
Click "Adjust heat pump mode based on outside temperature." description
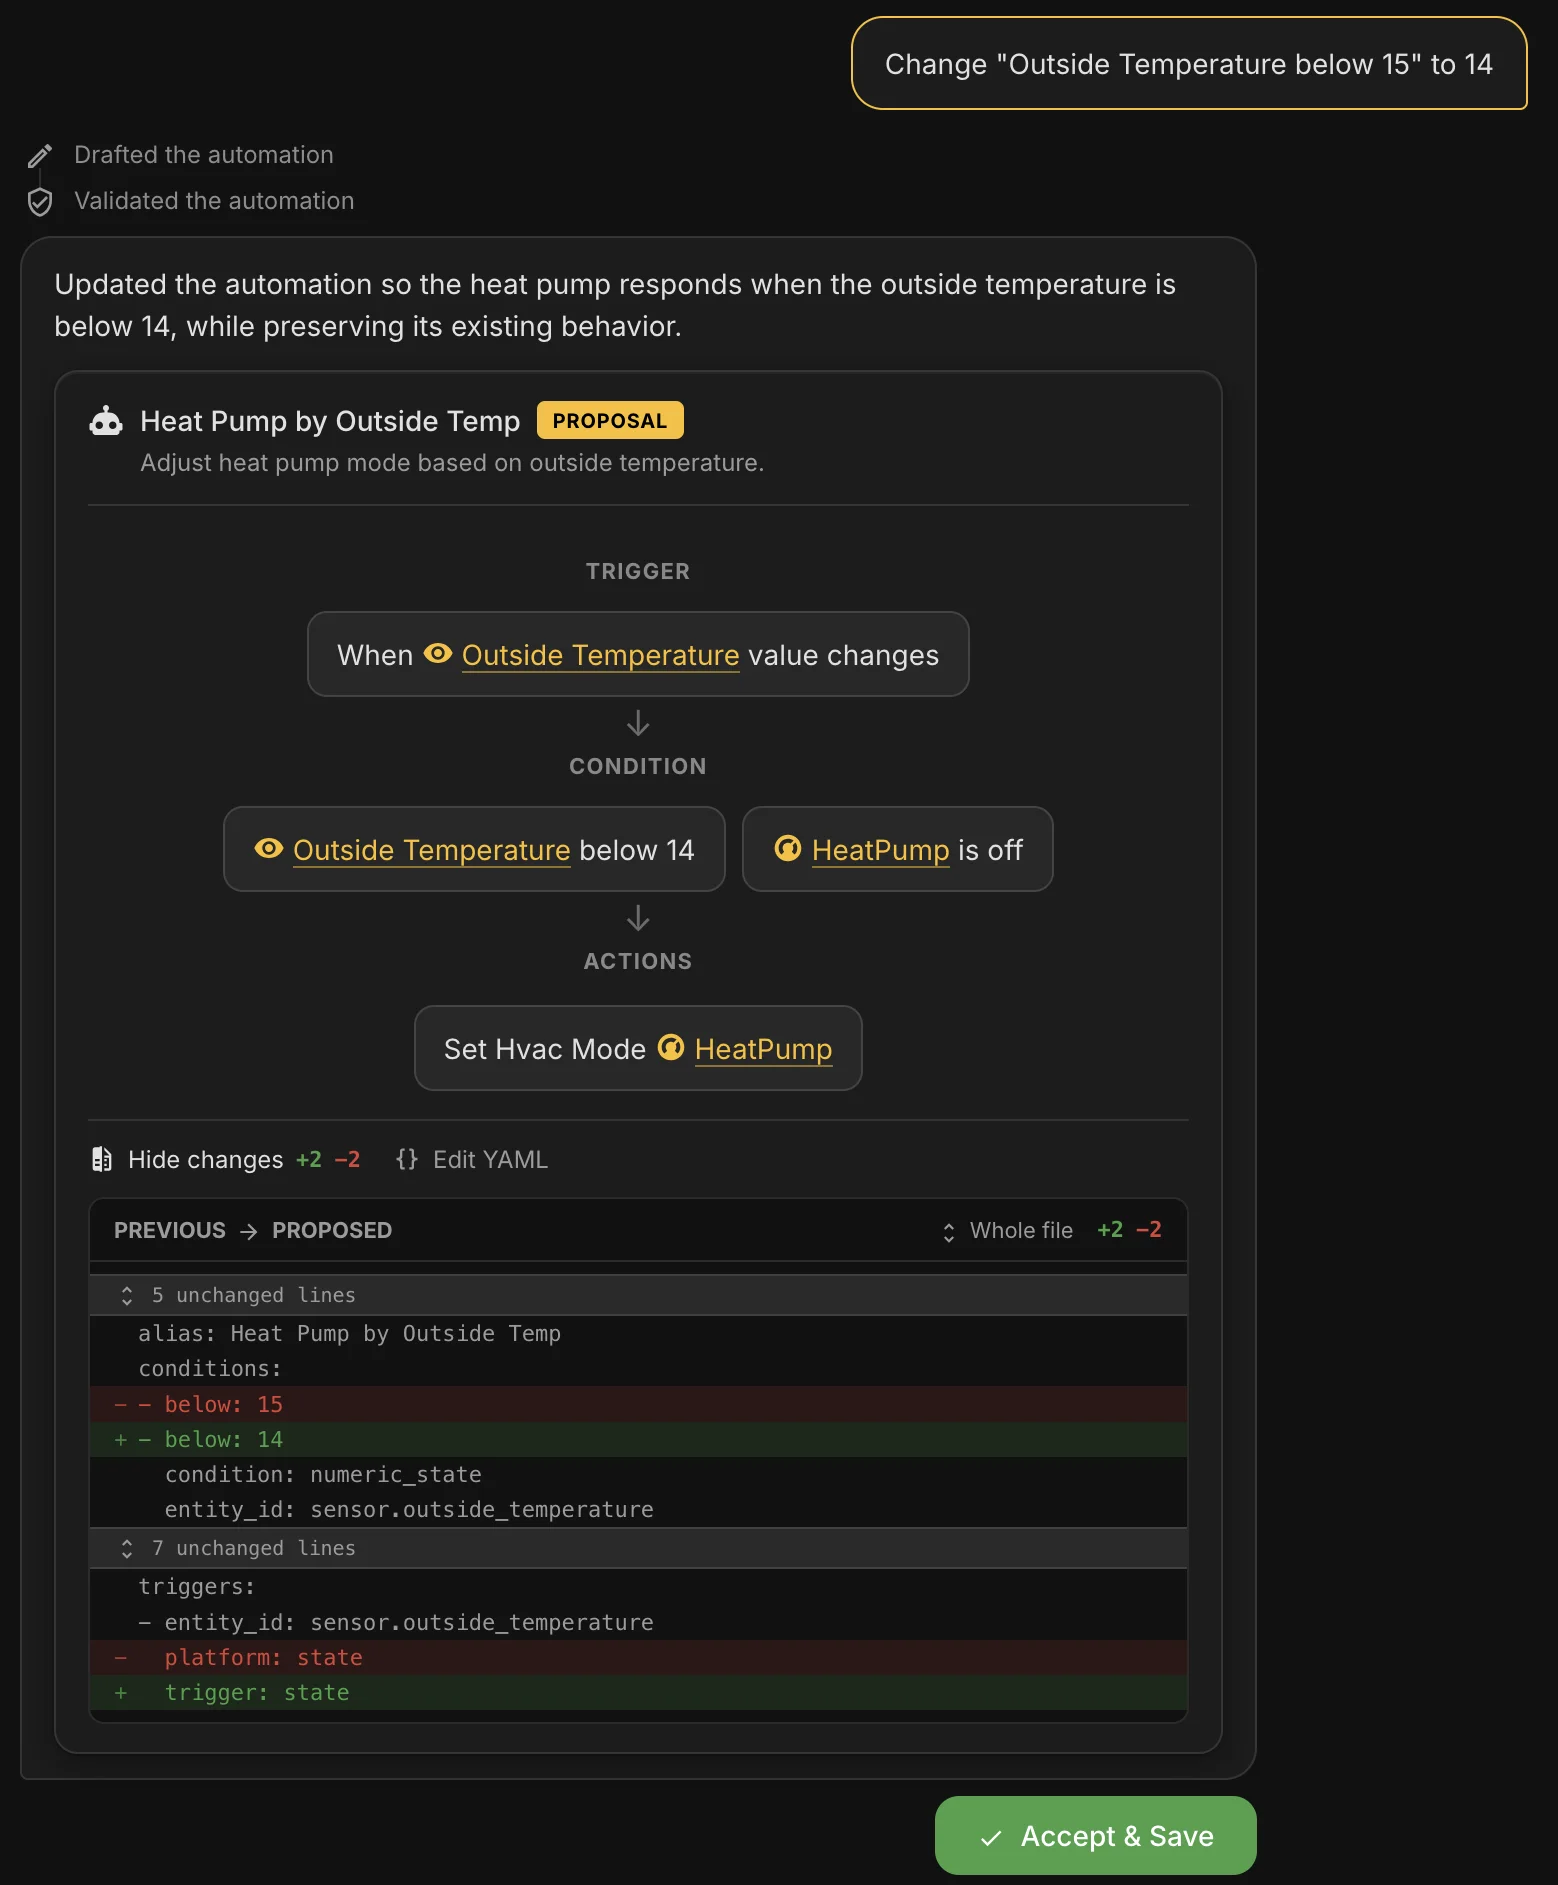452,463
